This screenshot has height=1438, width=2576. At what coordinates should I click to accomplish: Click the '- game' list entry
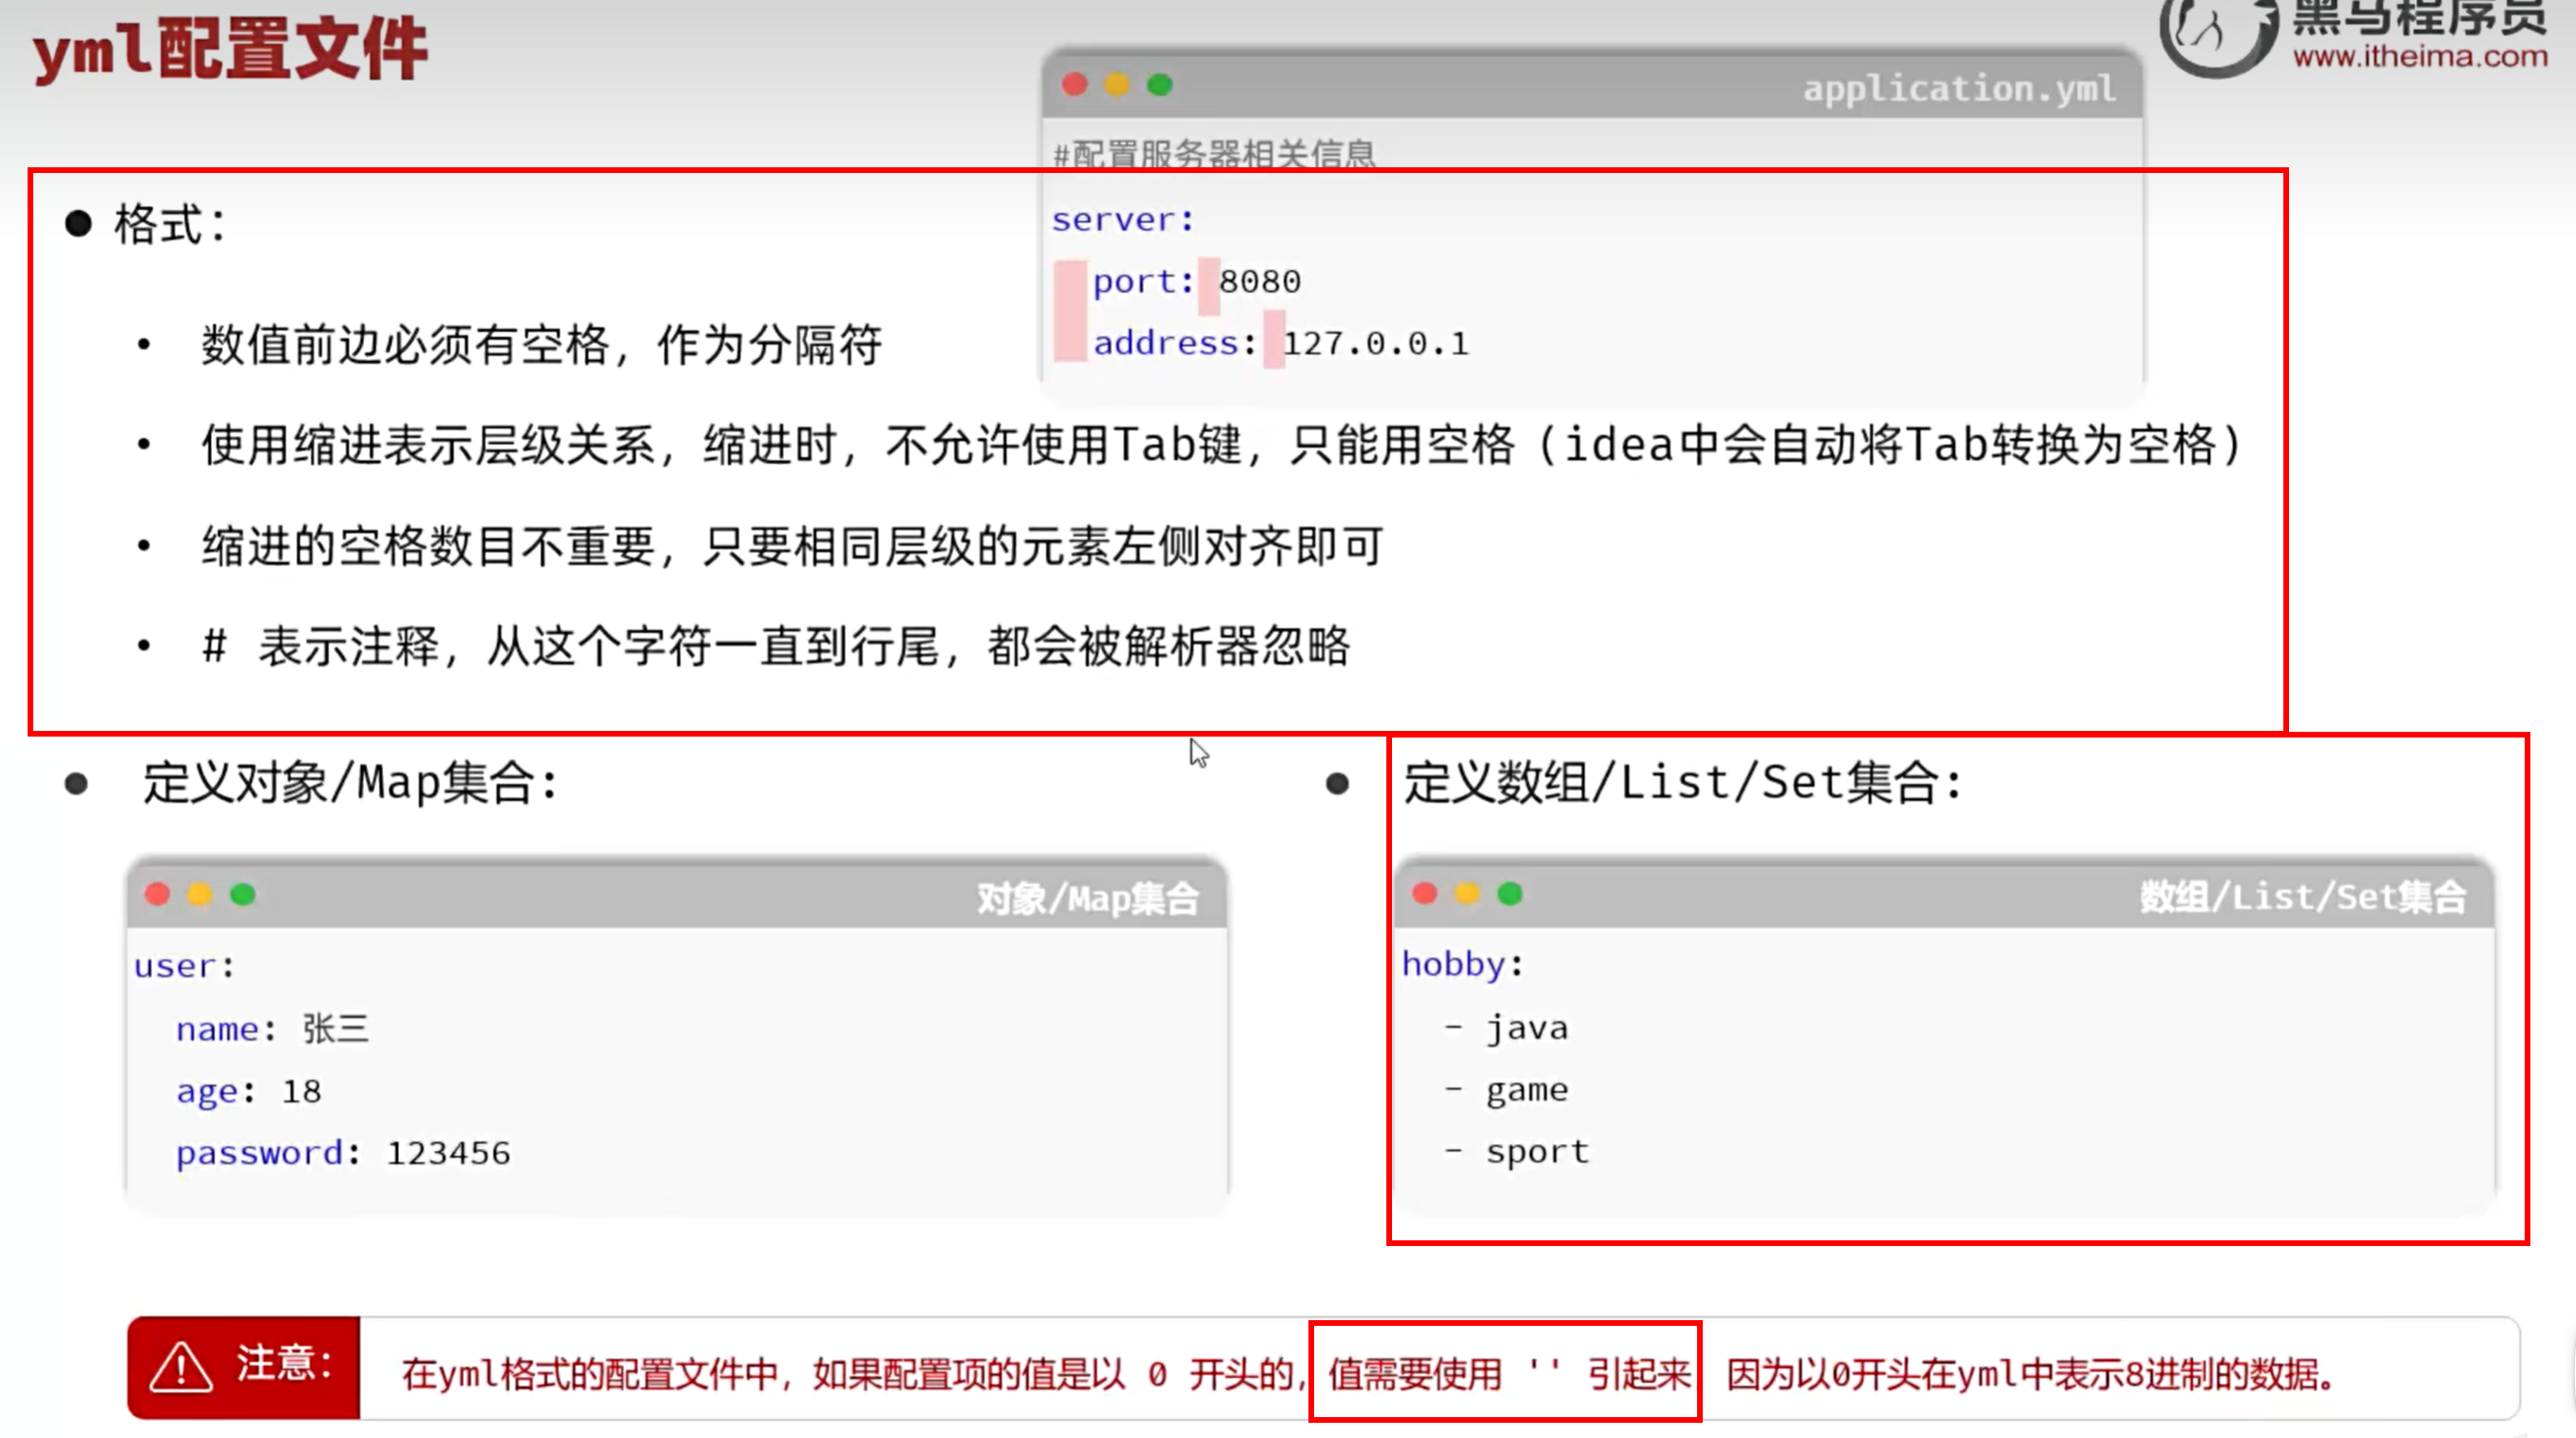coord(1506,1090)
